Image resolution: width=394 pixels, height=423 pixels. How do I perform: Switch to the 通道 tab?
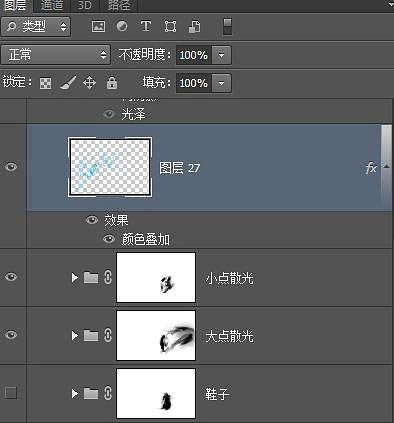tap(52, 5)
